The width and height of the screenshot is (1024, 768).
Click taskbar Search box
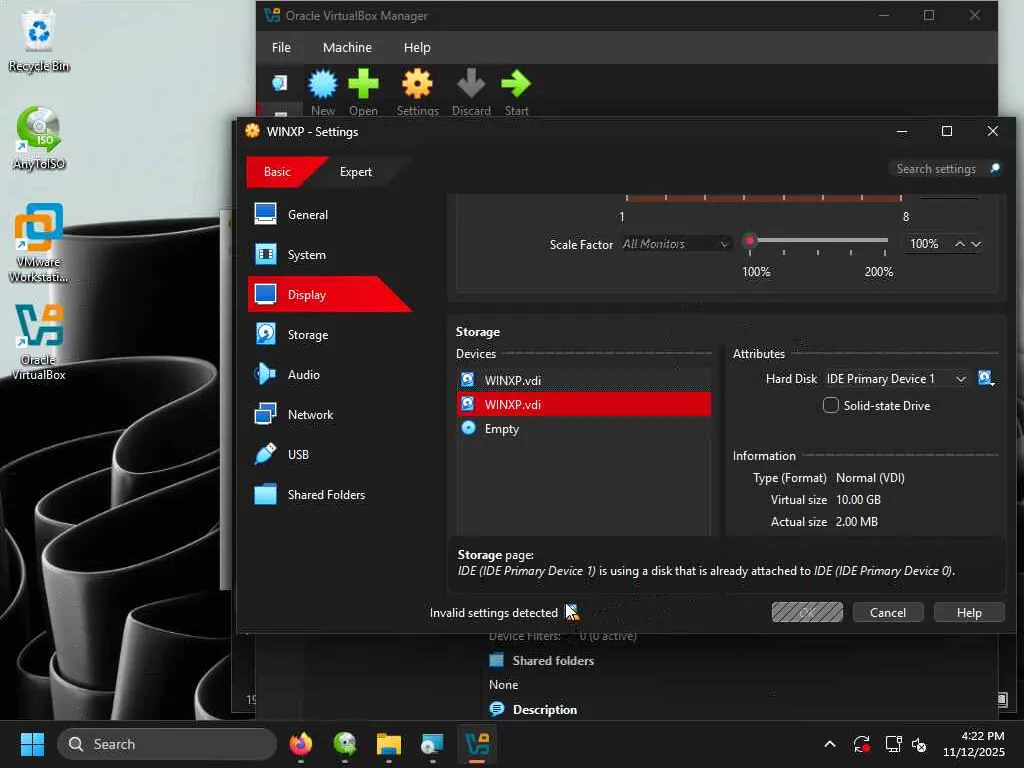coord(167,744)
